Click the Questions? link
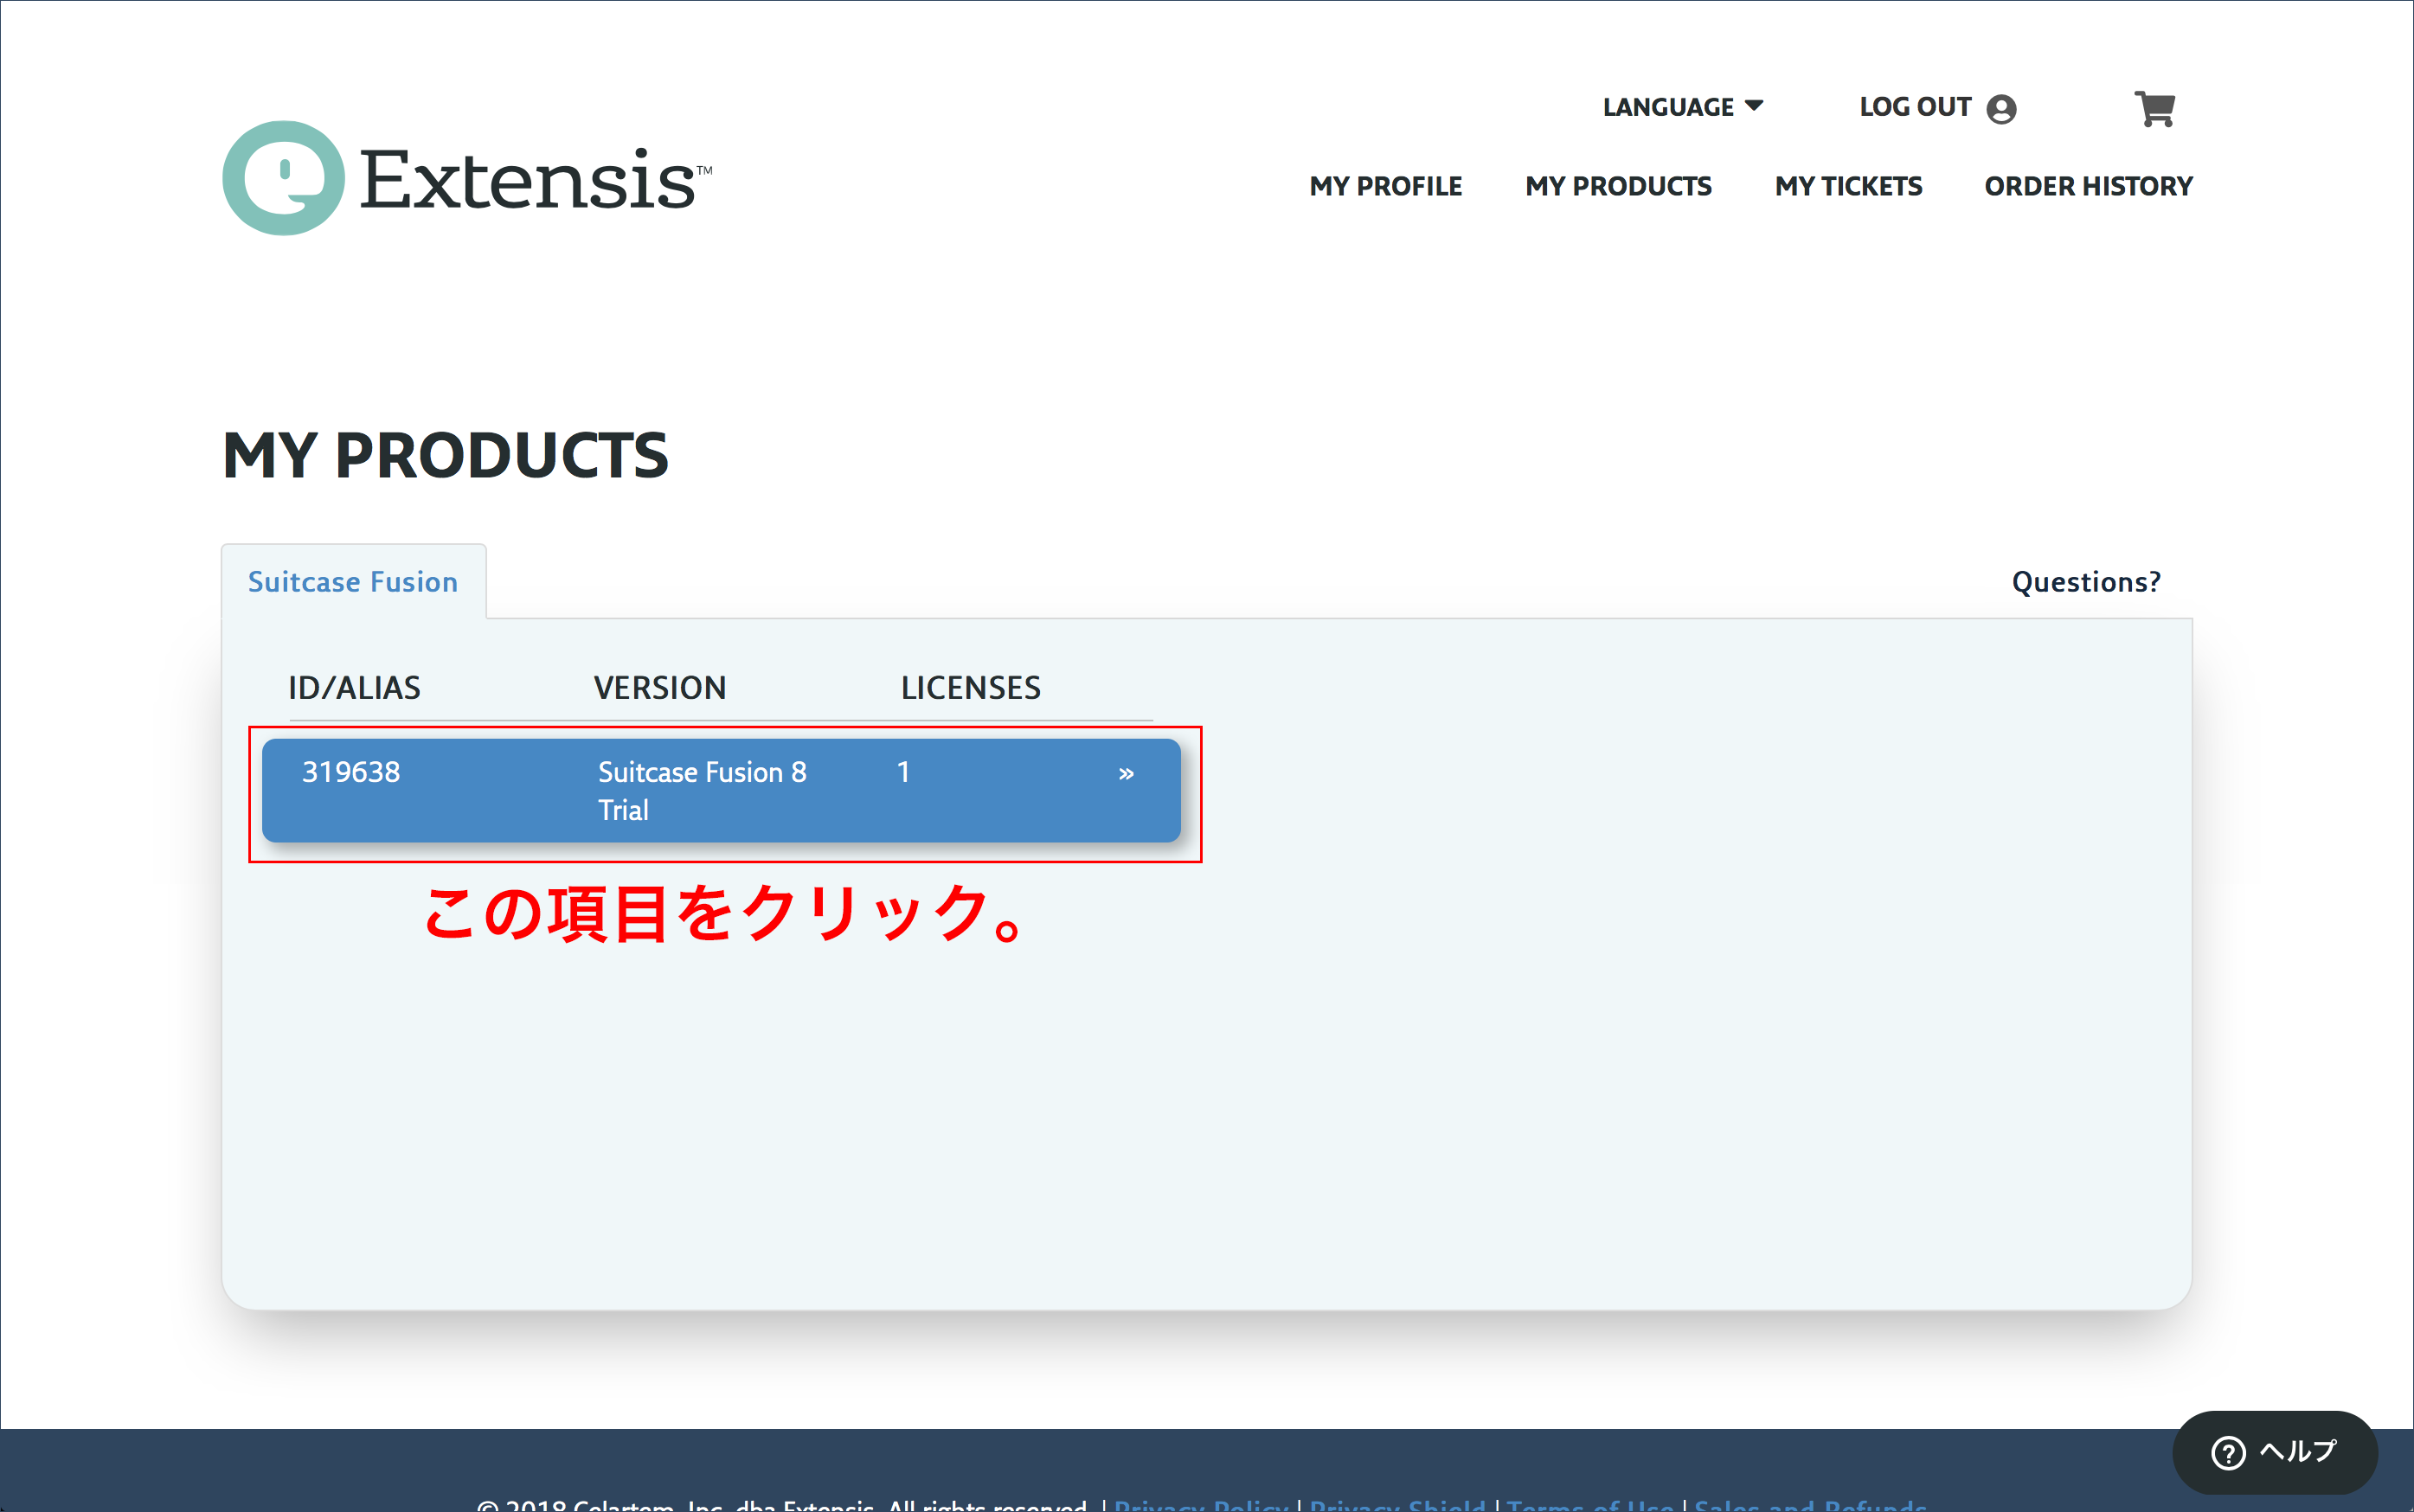This screenshot has width=2414, height=1512. tap(2086, 582)
